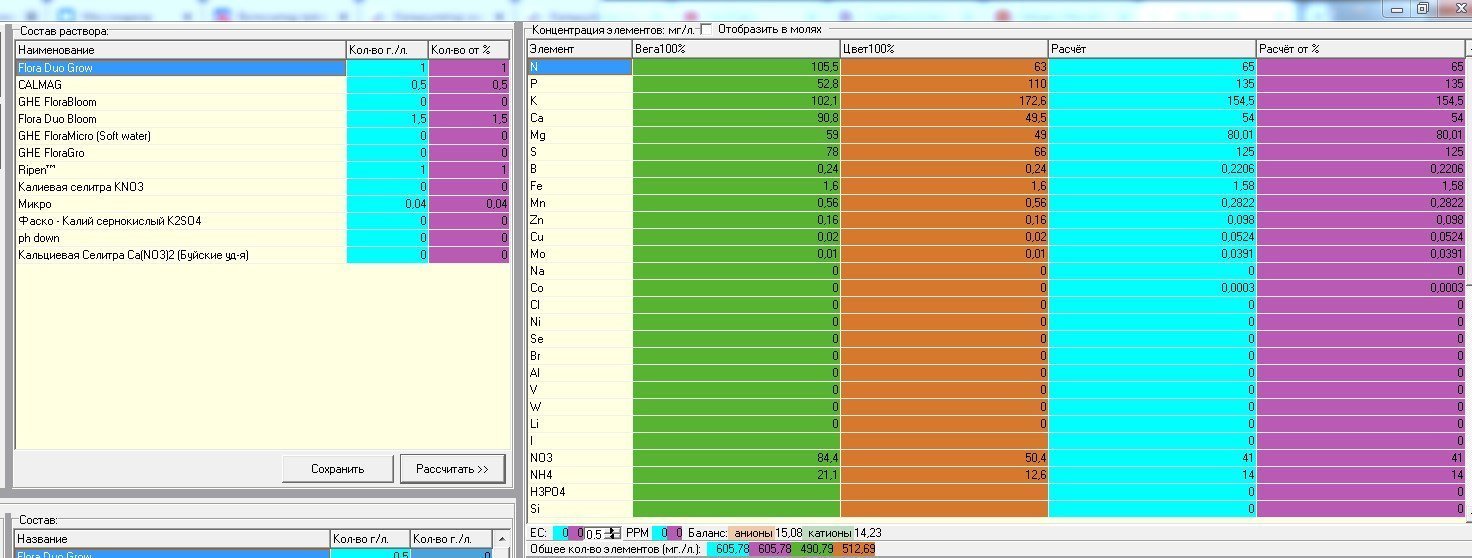The image size is (1472, 558).
Task: Select the GHE FloraBloom row
Action: point(181,102)
